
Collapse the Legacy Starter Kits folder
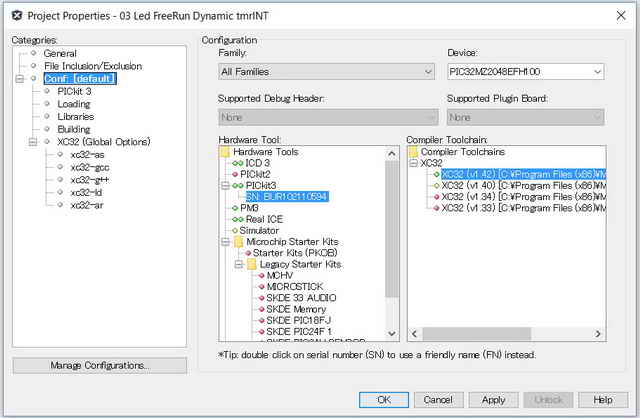coord(239,265)
